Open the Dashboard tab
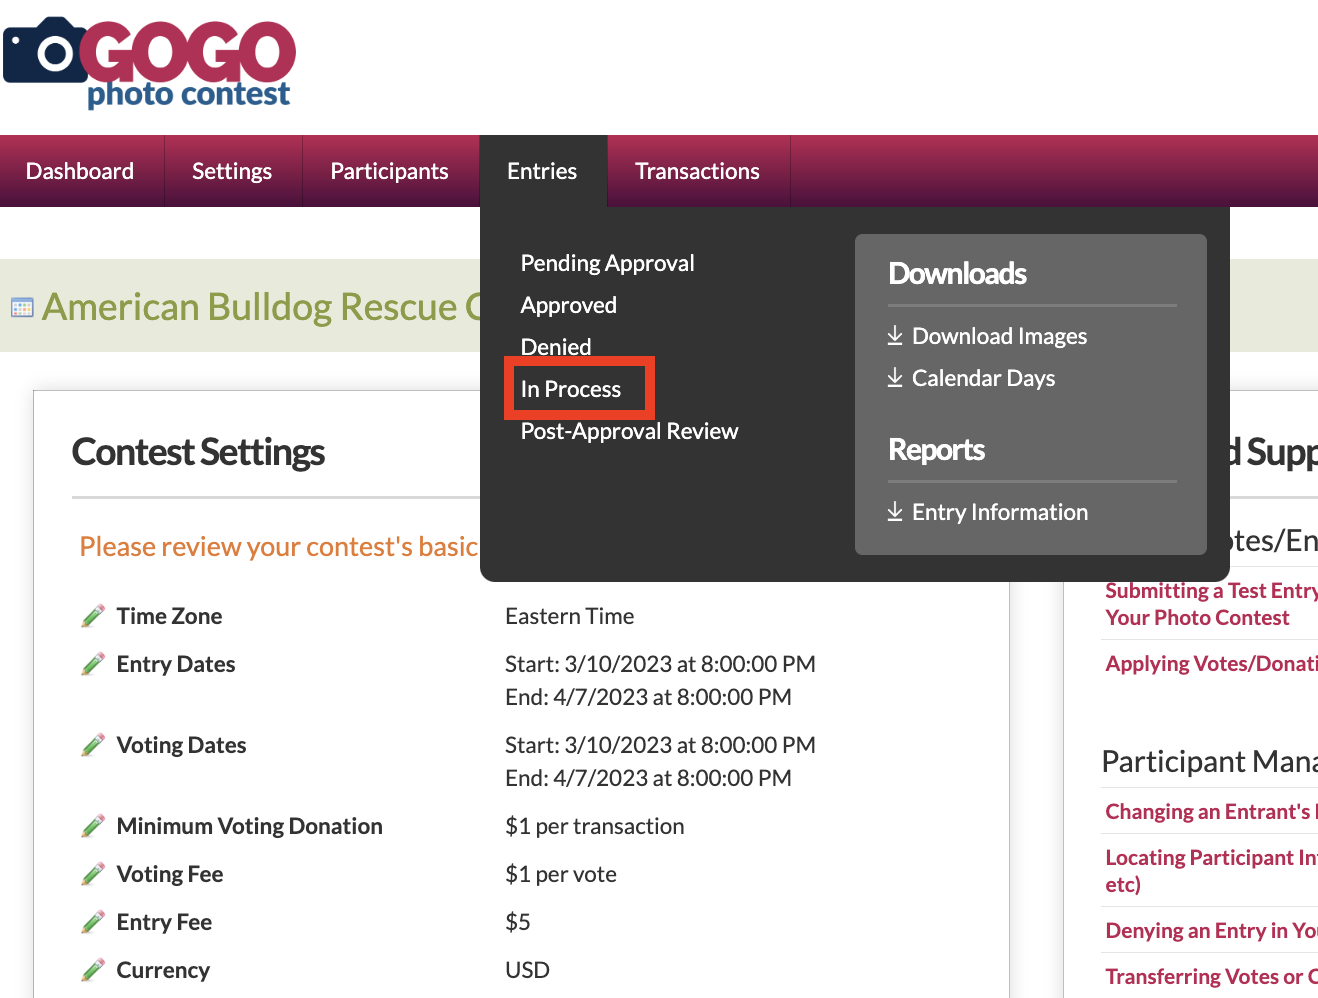This screenshot has width=1318, height=998. pos(80,171)
